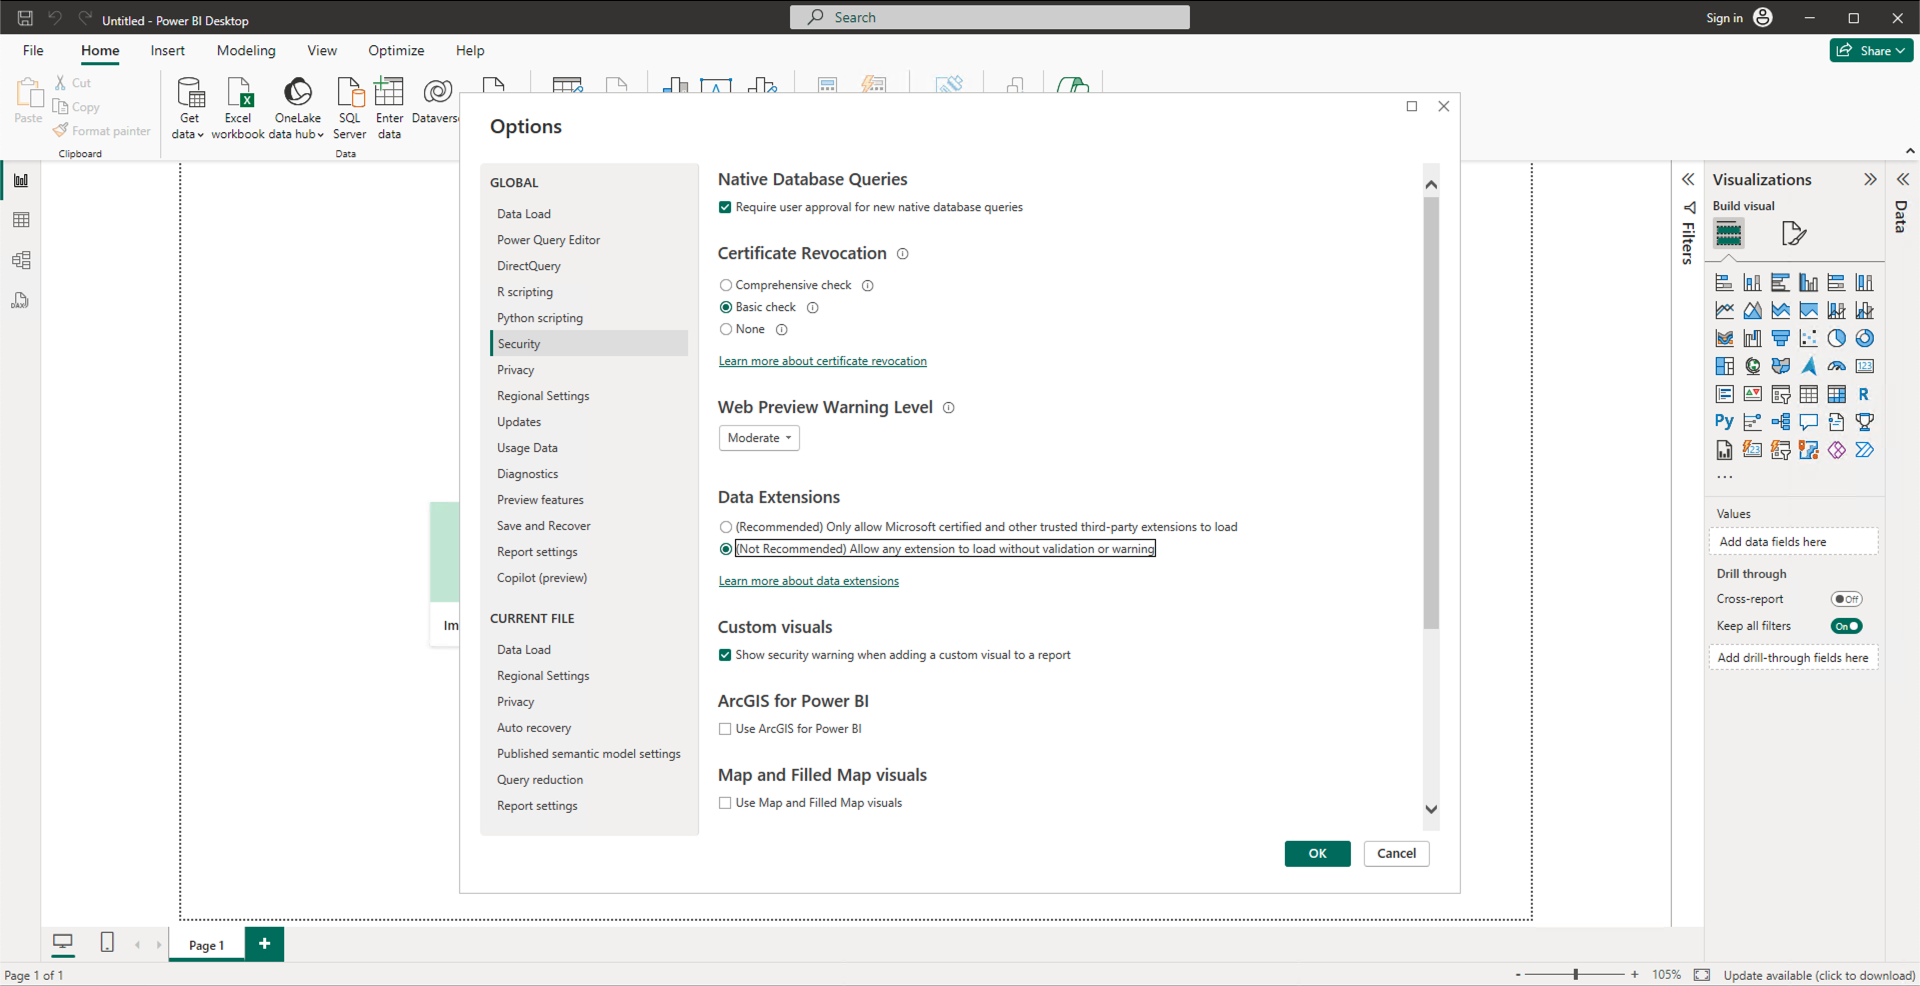The width and height of the screenshot is (1920, 986).
Task: Select the Power Automate visual
Action: 1864,450
